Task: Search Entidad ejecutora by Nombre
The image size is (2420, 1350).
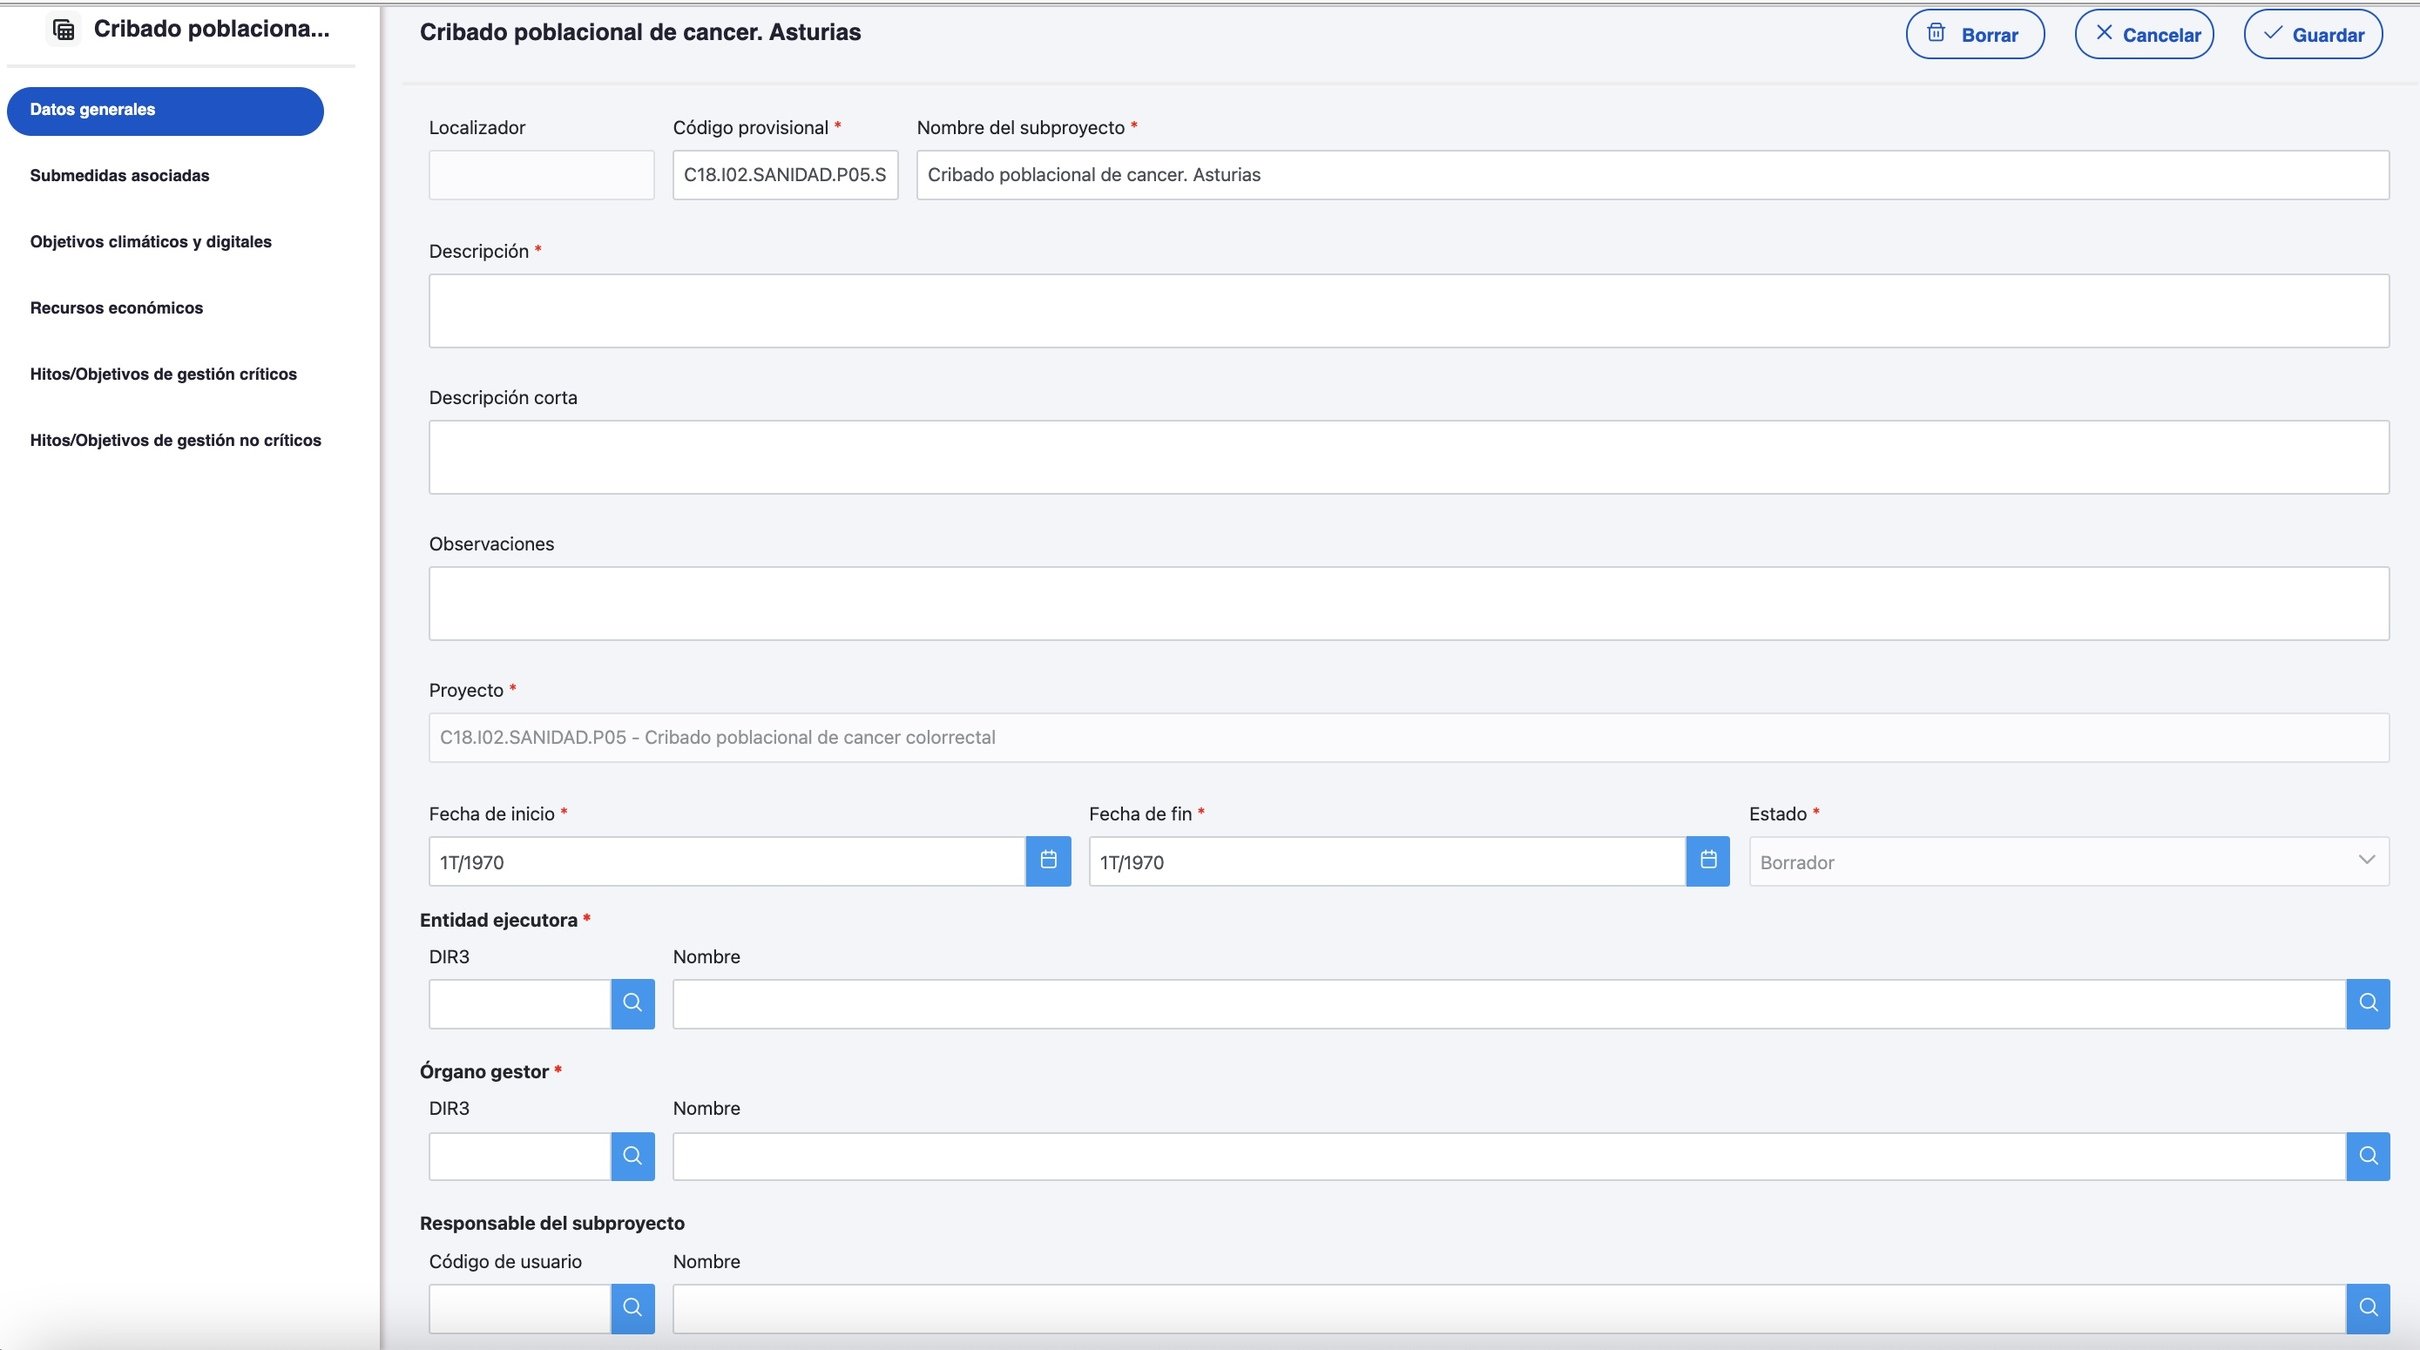Action: (x=2367, y=1003)
